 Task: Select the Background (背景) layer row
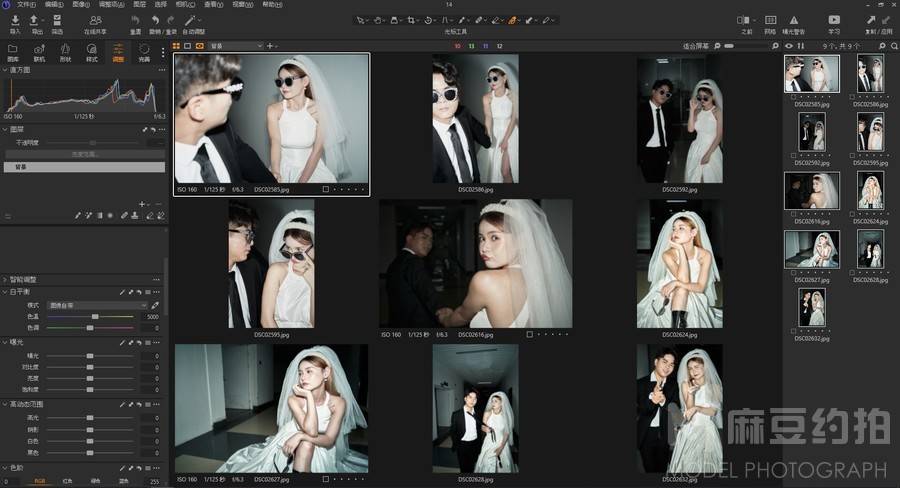(84, 167)
